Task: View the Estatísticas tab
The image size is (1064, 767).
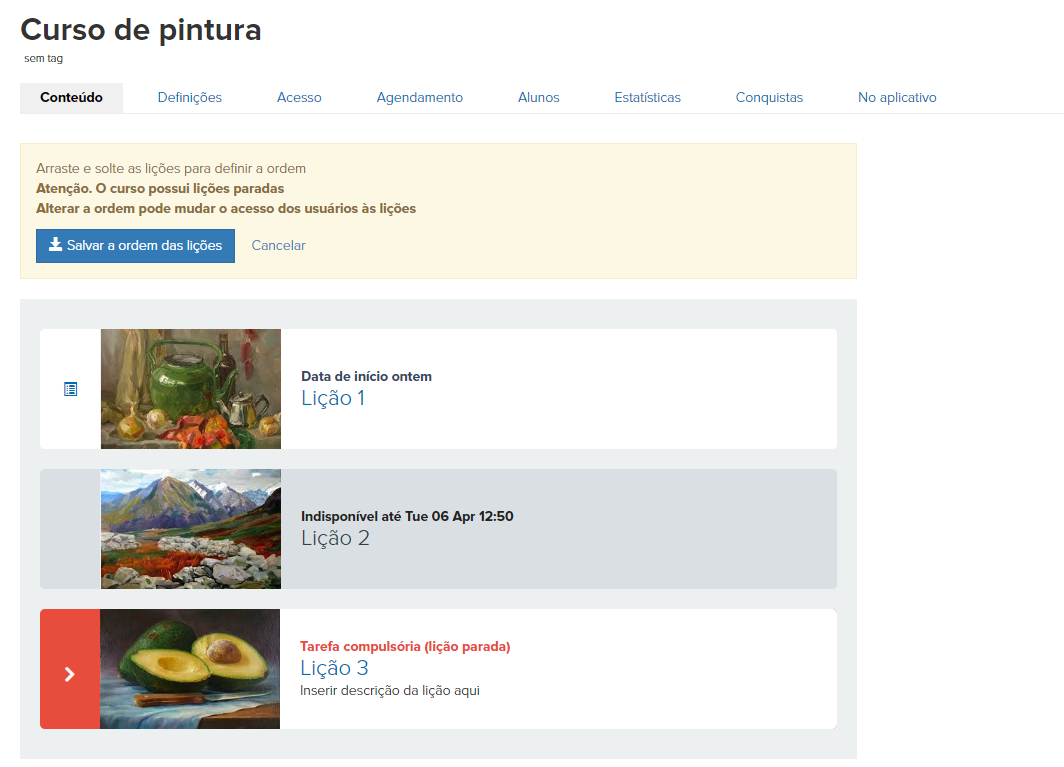Action: (647, 98)
